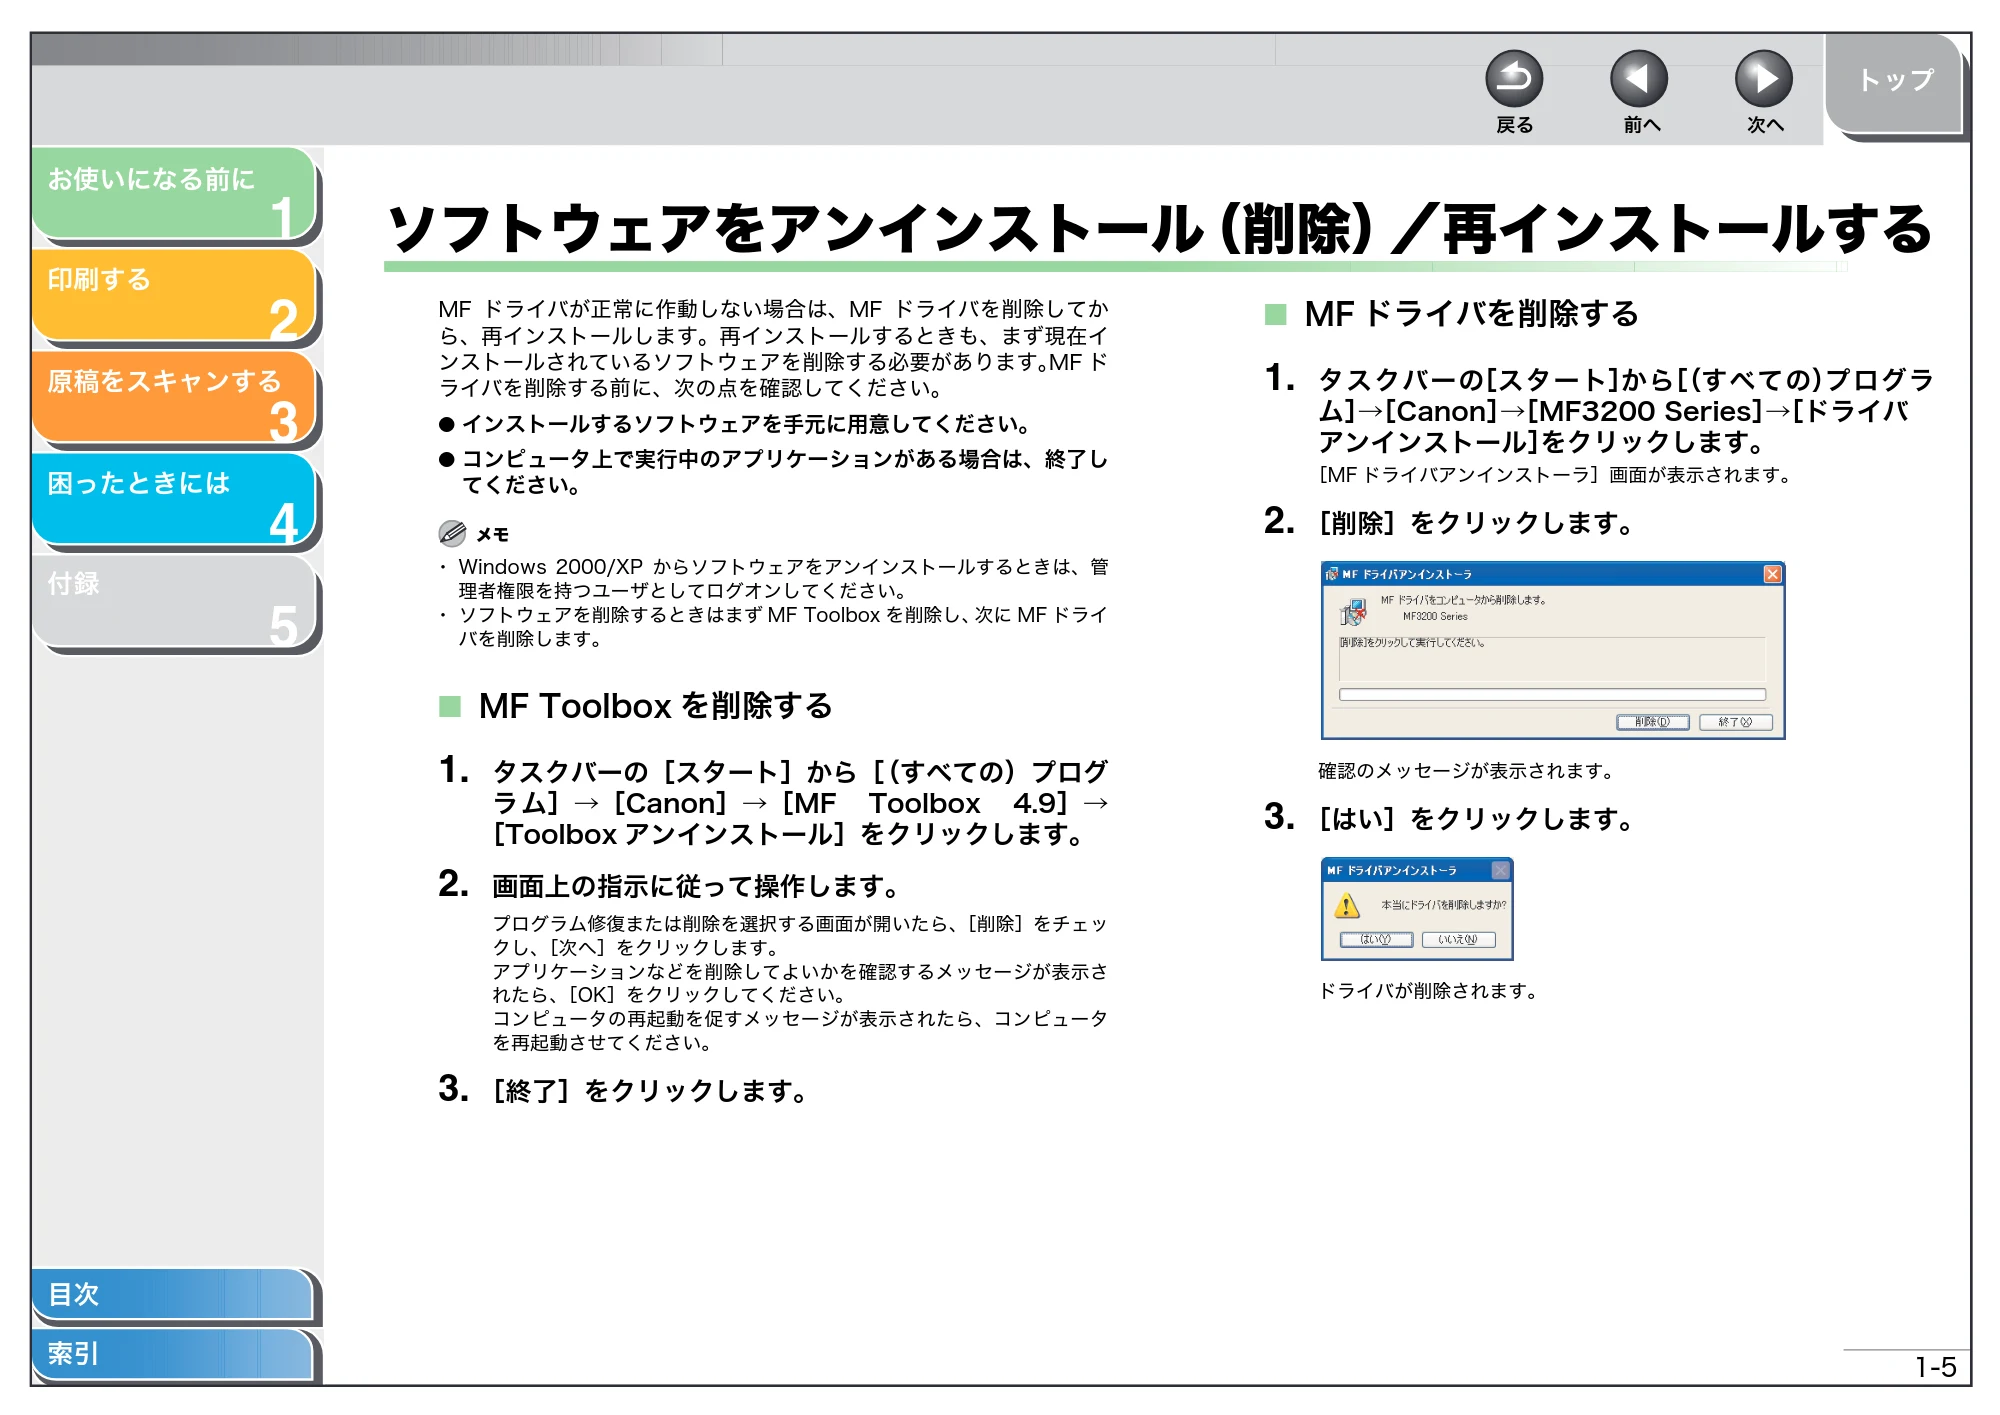Click the page number 1-5

click(1935, 1367)
